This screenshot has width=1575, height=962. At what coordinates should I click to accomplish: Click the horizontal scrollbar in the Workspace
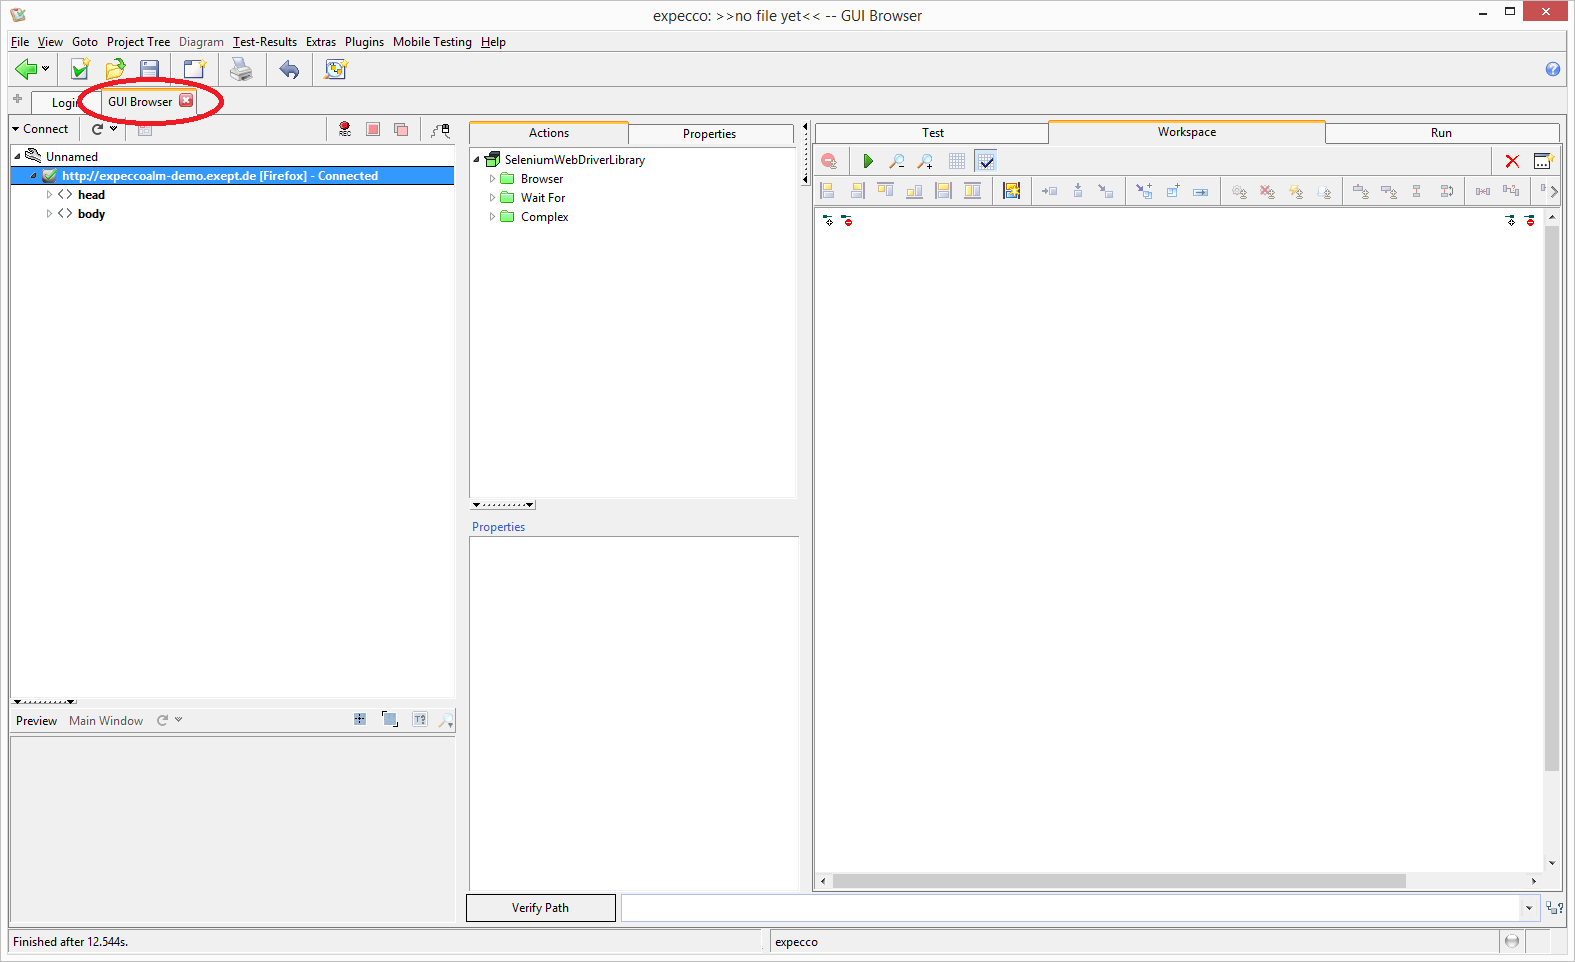click(1118, 881)
